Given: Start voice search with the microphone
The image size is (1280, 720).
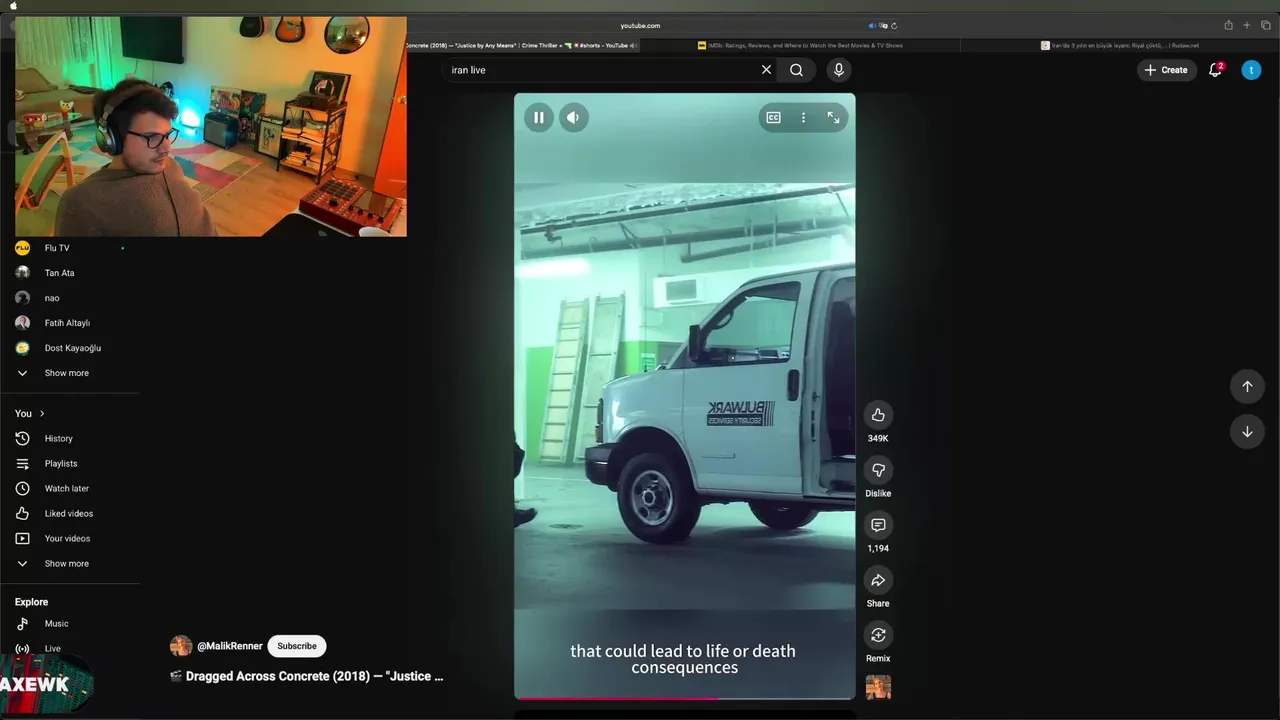Looking at the screenshot, I should pyautogui.click(x=838, y=70).
